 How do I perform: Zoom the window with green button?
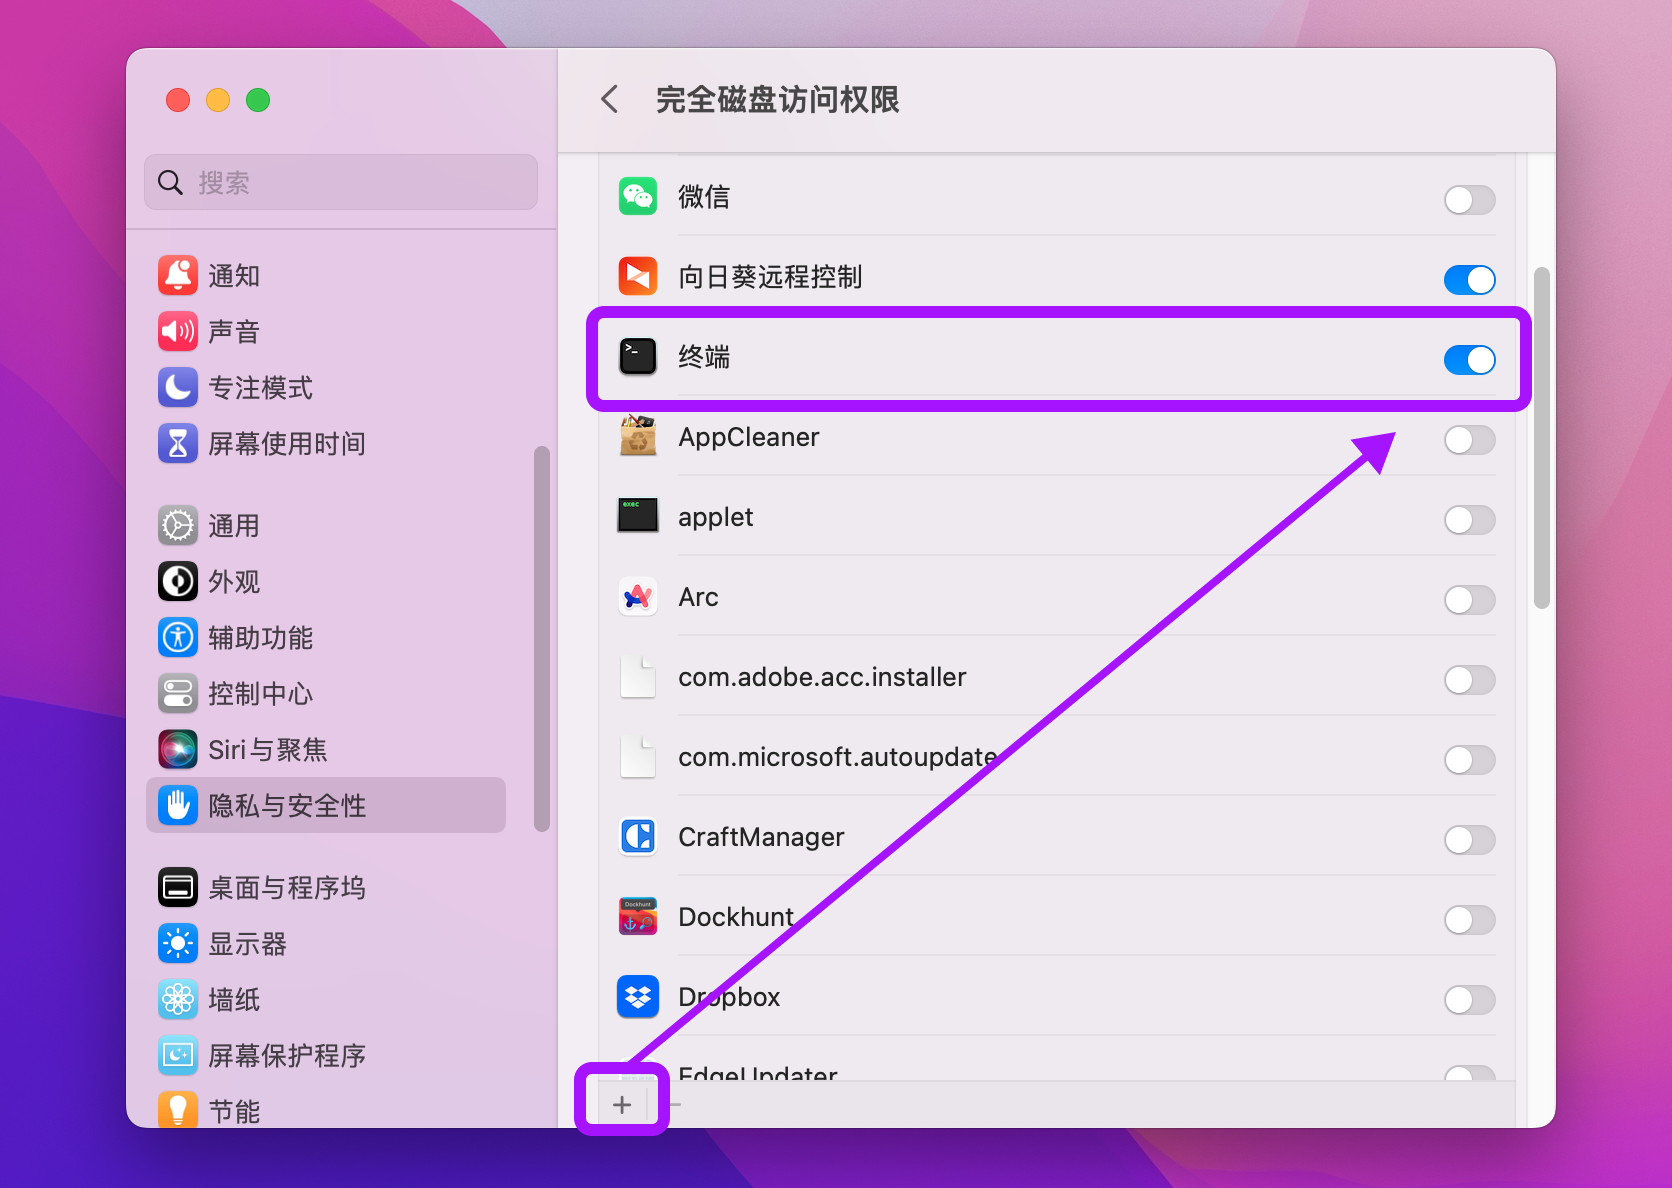pos(258,100)
